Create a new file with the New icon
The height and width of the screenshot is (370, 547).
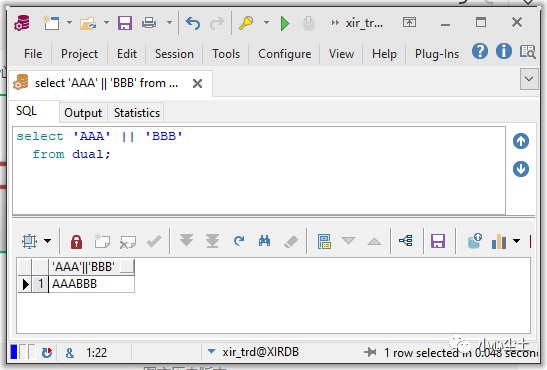pos(51,23)
